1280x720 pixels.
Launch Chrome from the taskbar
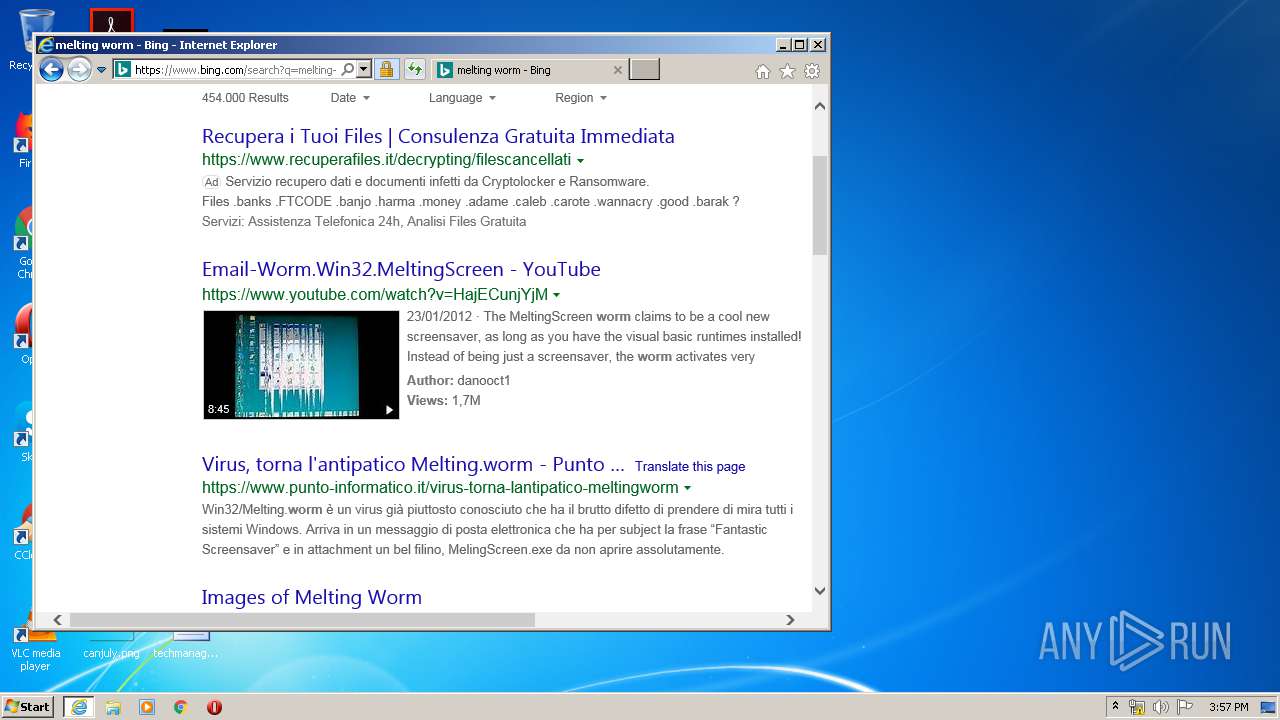point(181,707)
